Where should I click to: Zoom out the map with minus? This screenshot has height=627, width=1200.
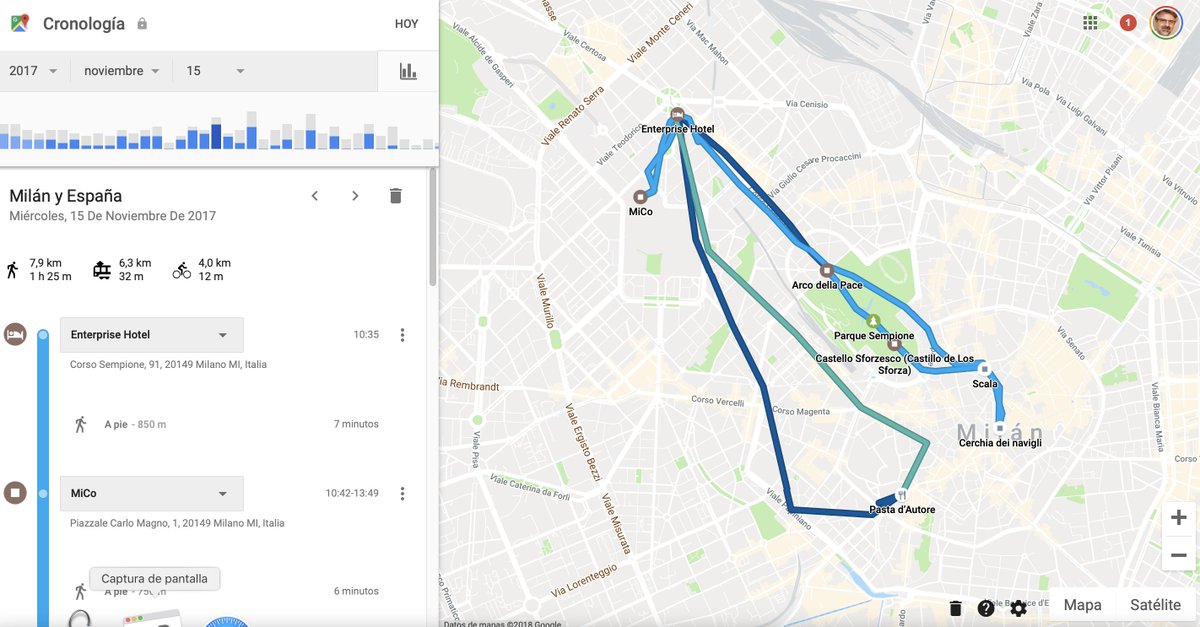pyautogui.click(x=1179, y=555)
